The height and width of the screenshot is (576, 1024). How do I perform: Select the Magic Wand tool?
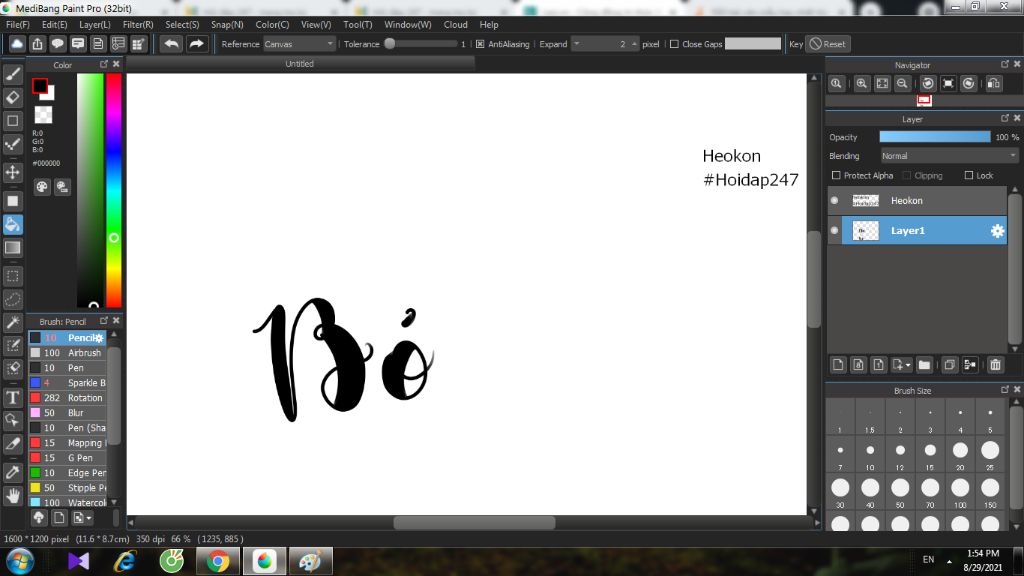point(12,323)
